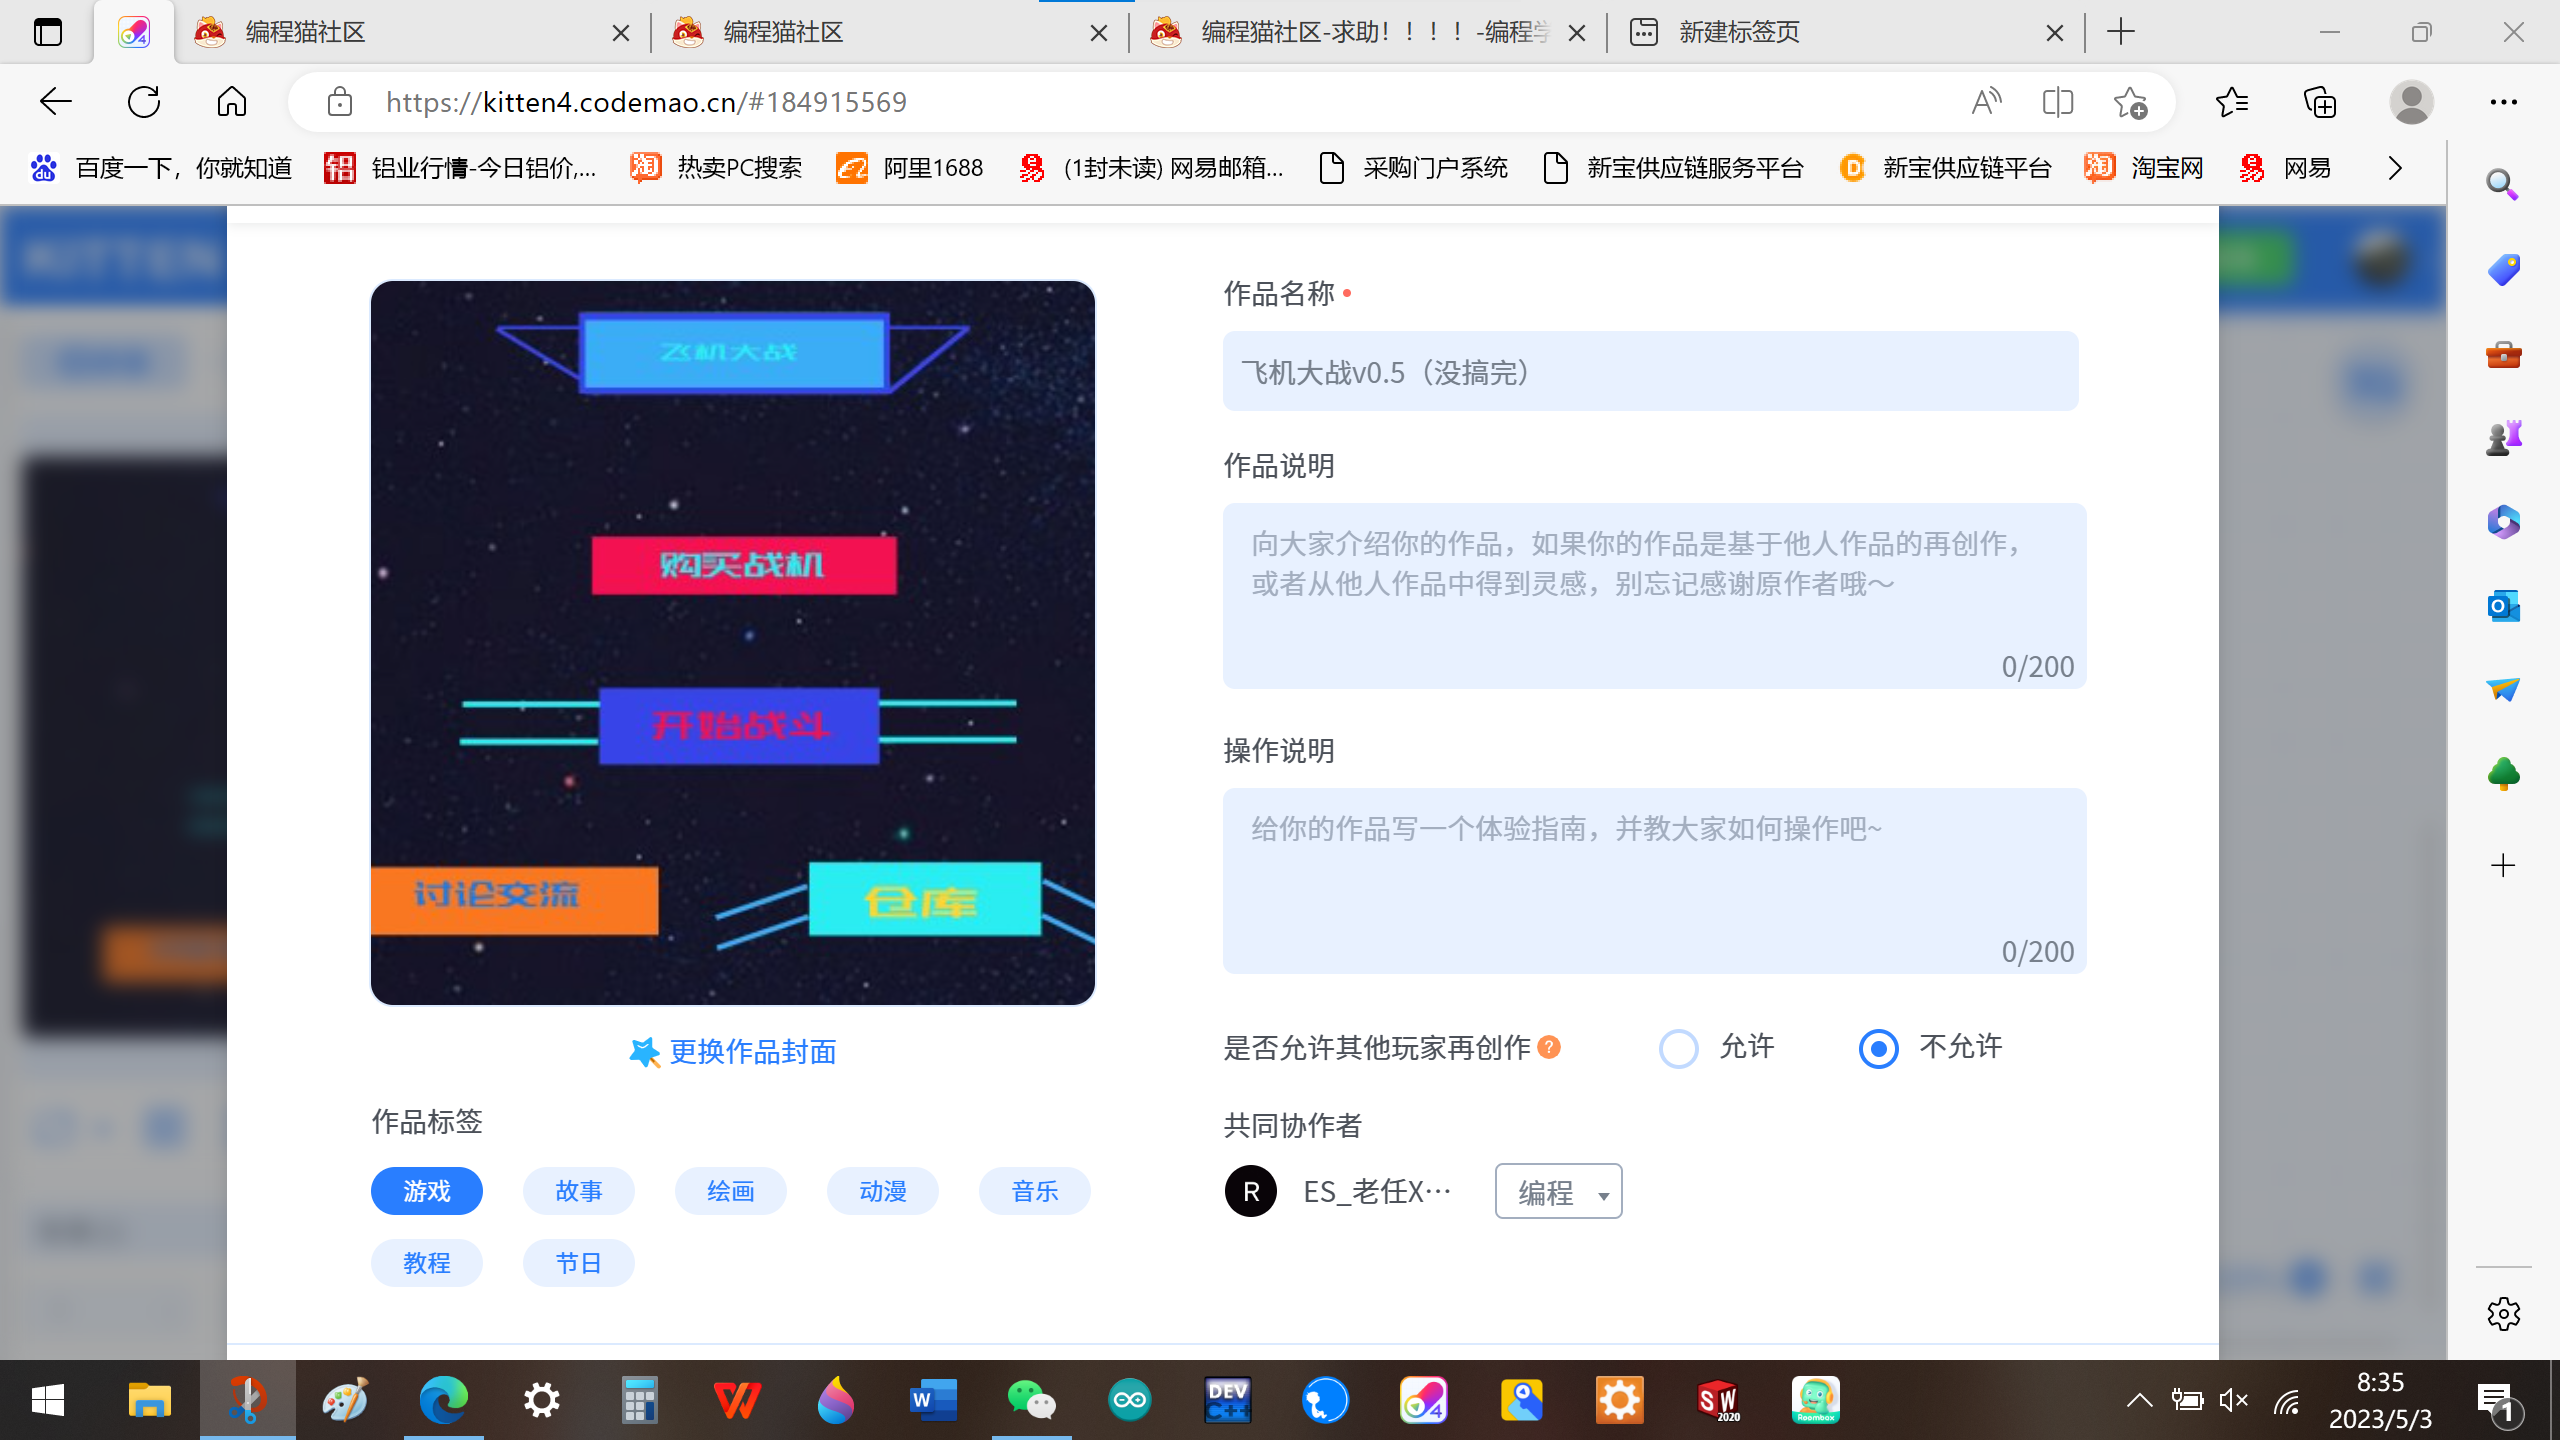This screenshot has height=1440, width=2560.
Task: Show hidden system tray icons
Action: (x=2139, y=1400)
